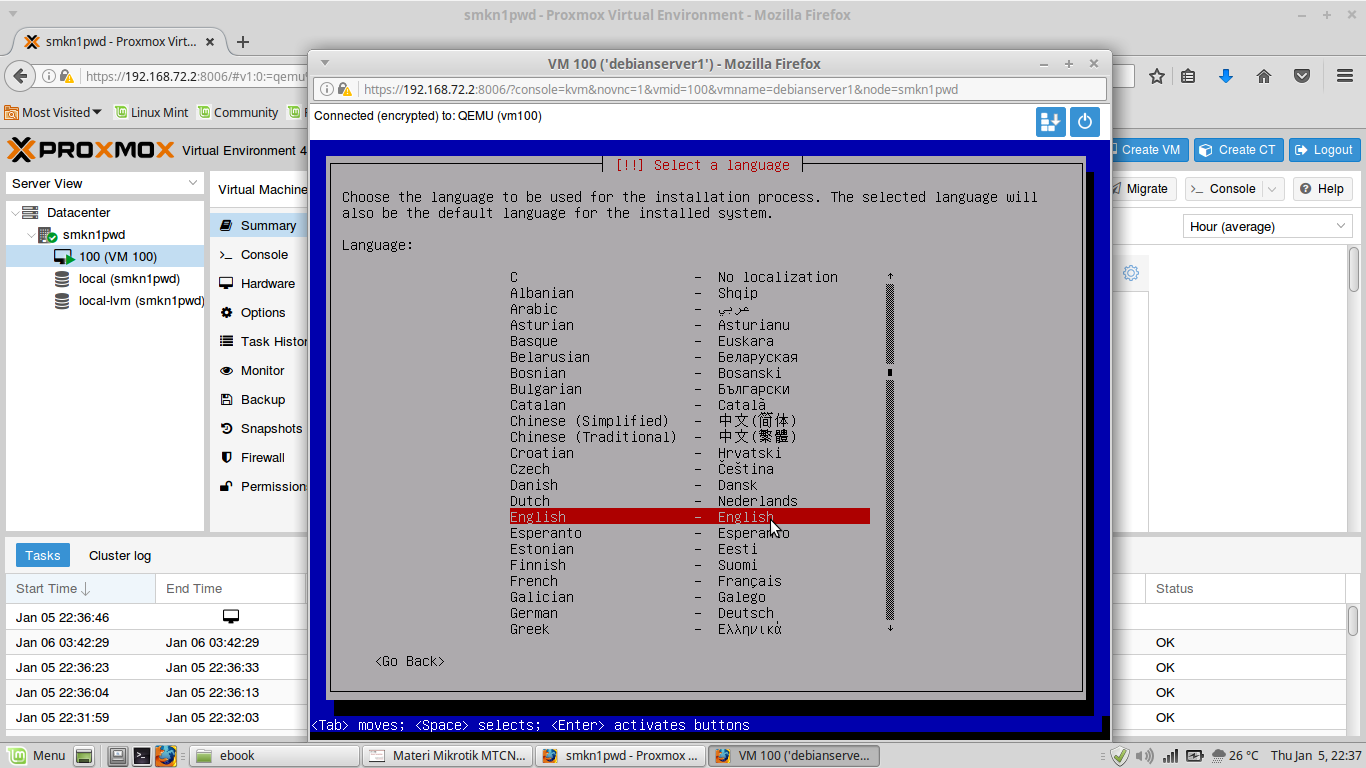Screen dimensions: 1366x768
Task: Select <Go Back> in installer
Action: (410, 661)
